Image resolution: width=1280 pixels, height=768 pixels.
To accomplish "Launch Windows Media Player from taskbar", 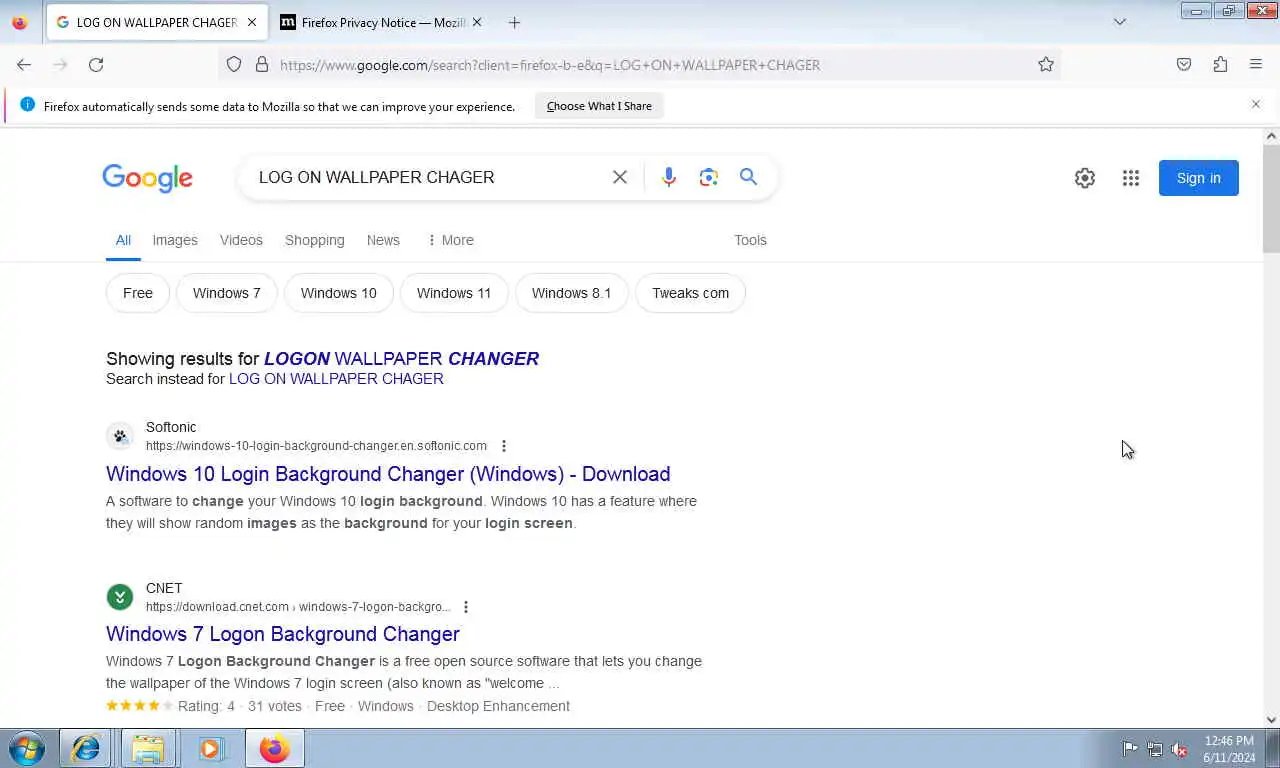I will point(211,748).
